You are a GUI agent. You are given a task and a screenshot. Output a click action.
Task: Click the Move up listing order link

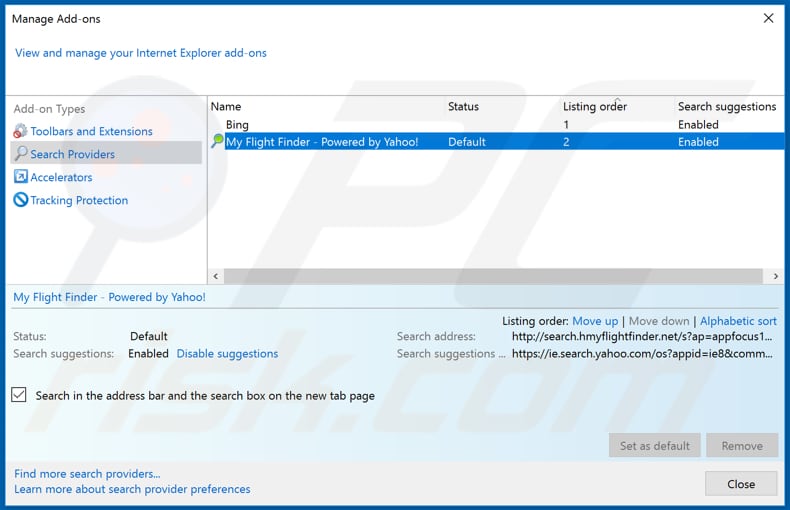[x=595, y=321]
